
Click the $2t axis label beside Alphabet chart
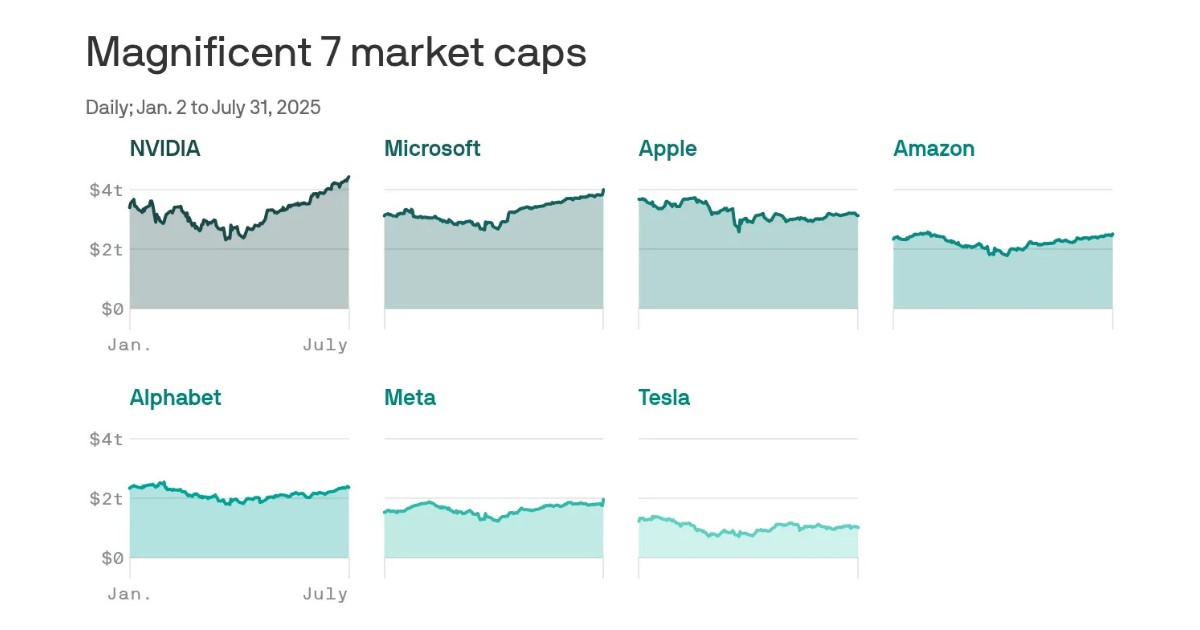[x=105, y=498]
